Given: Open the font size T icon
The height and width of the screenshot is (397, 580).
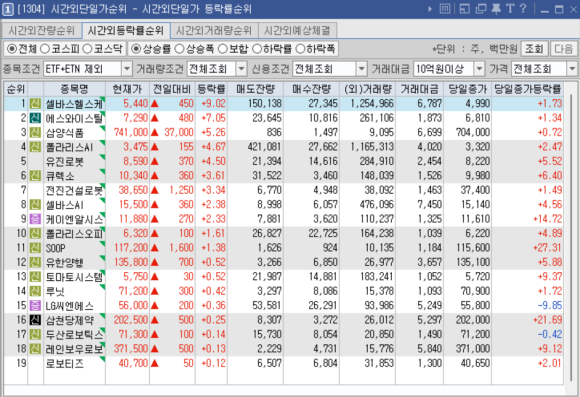Looking at the screenshot, I should coord(510,9).
